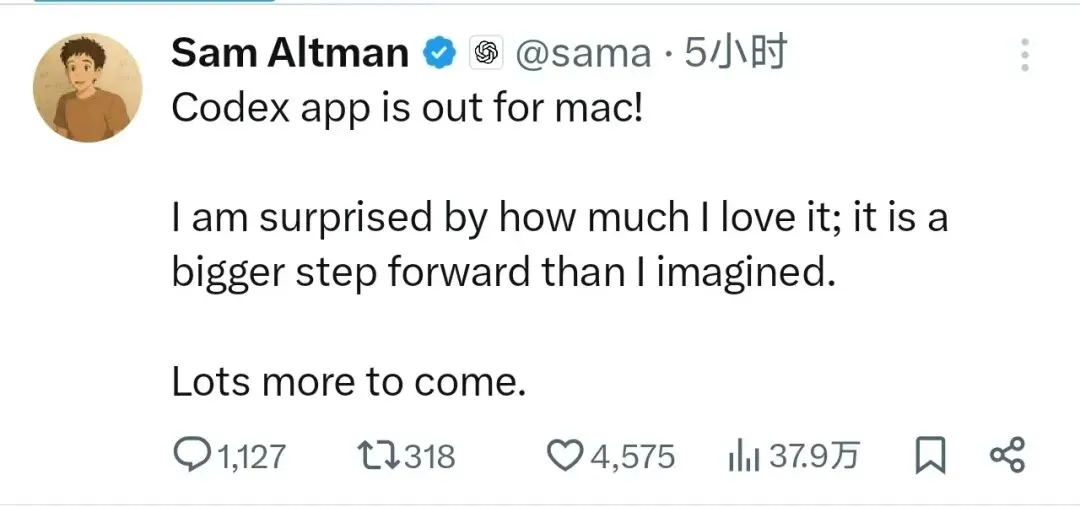Screen dimensions: 1080x507
Task: Click the "Lots more to come." line
Action: pos(349,381)
